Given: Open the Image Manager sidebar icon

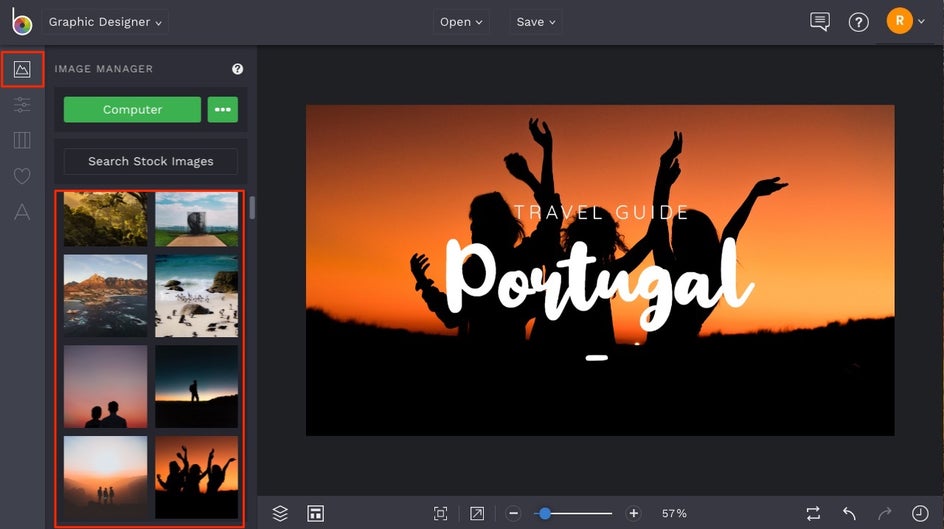Looking at the screenshot, I should (22, 70).
